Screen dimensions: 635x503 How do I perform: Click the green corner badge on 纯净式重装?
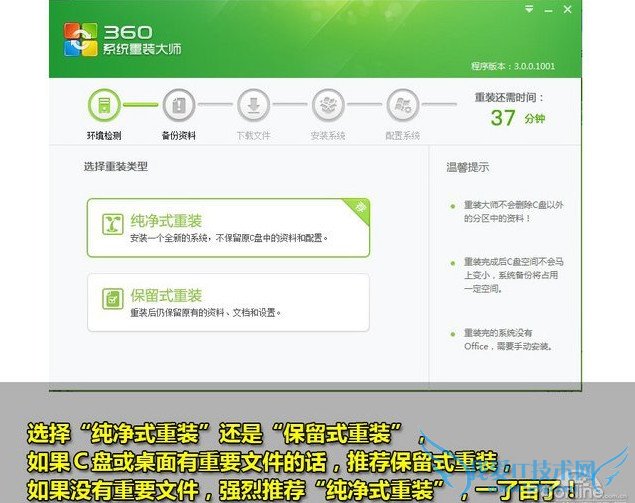pos(358,209)
